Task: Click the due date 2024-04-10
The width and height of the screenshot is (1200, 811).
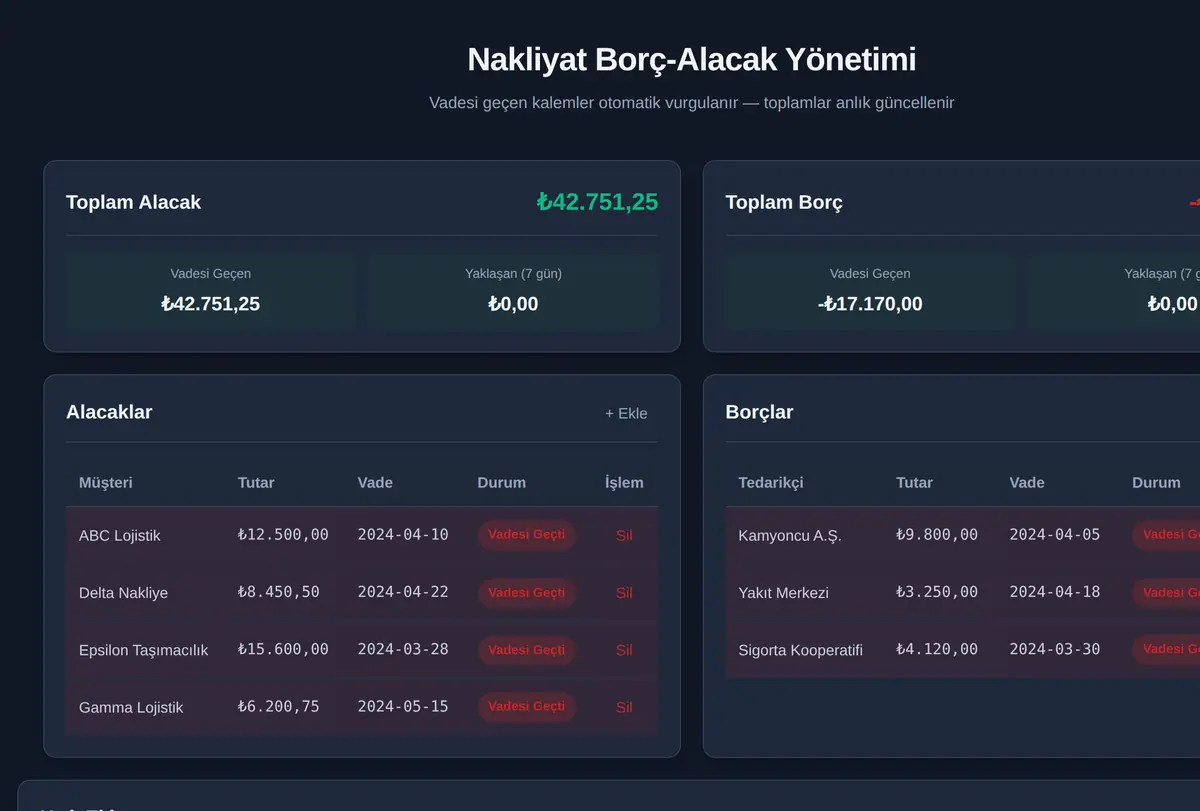Action: click(403, 535)
